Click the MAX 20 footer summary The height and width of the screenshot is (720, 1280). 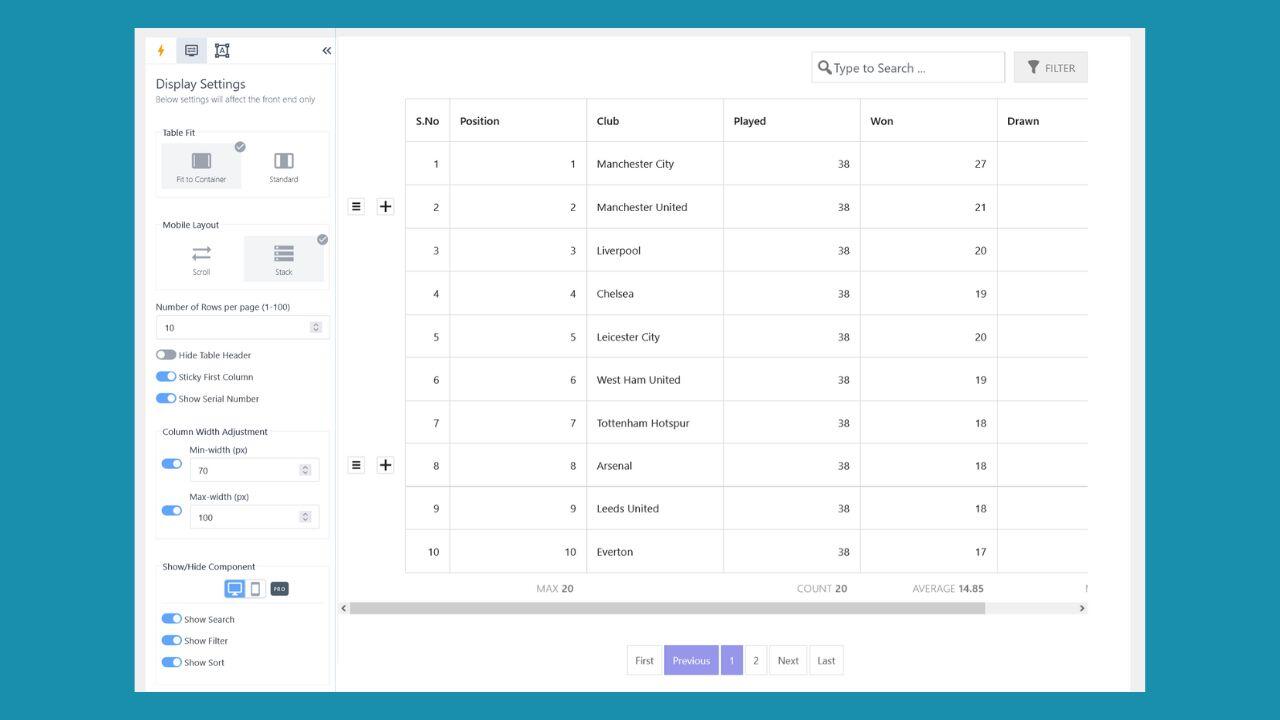coord(555,589)
